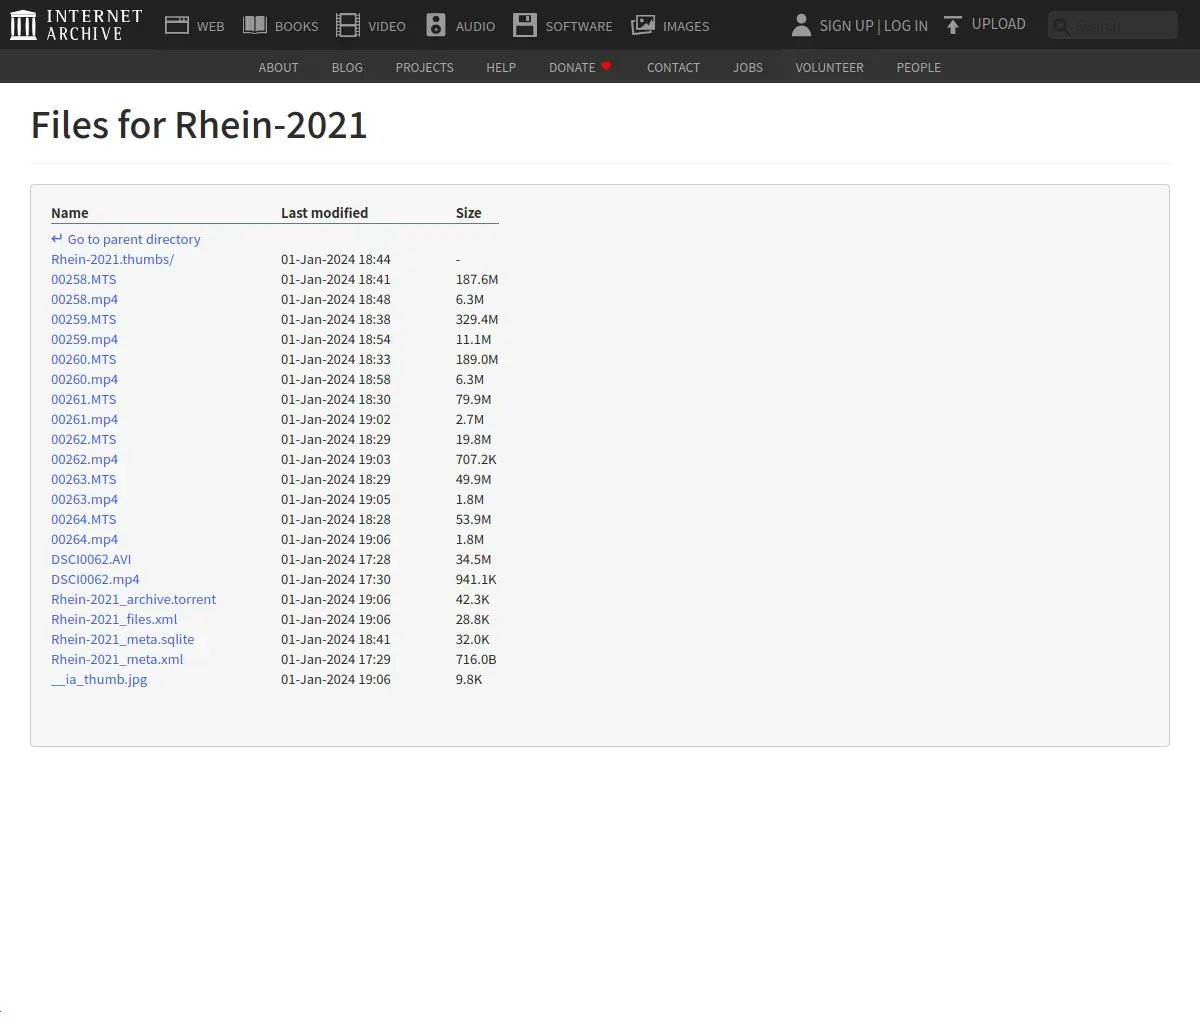The width and height of the screenshot is (1200, 1020).
Task: Open the Software floppy disk icon
Action: (525, 25)
